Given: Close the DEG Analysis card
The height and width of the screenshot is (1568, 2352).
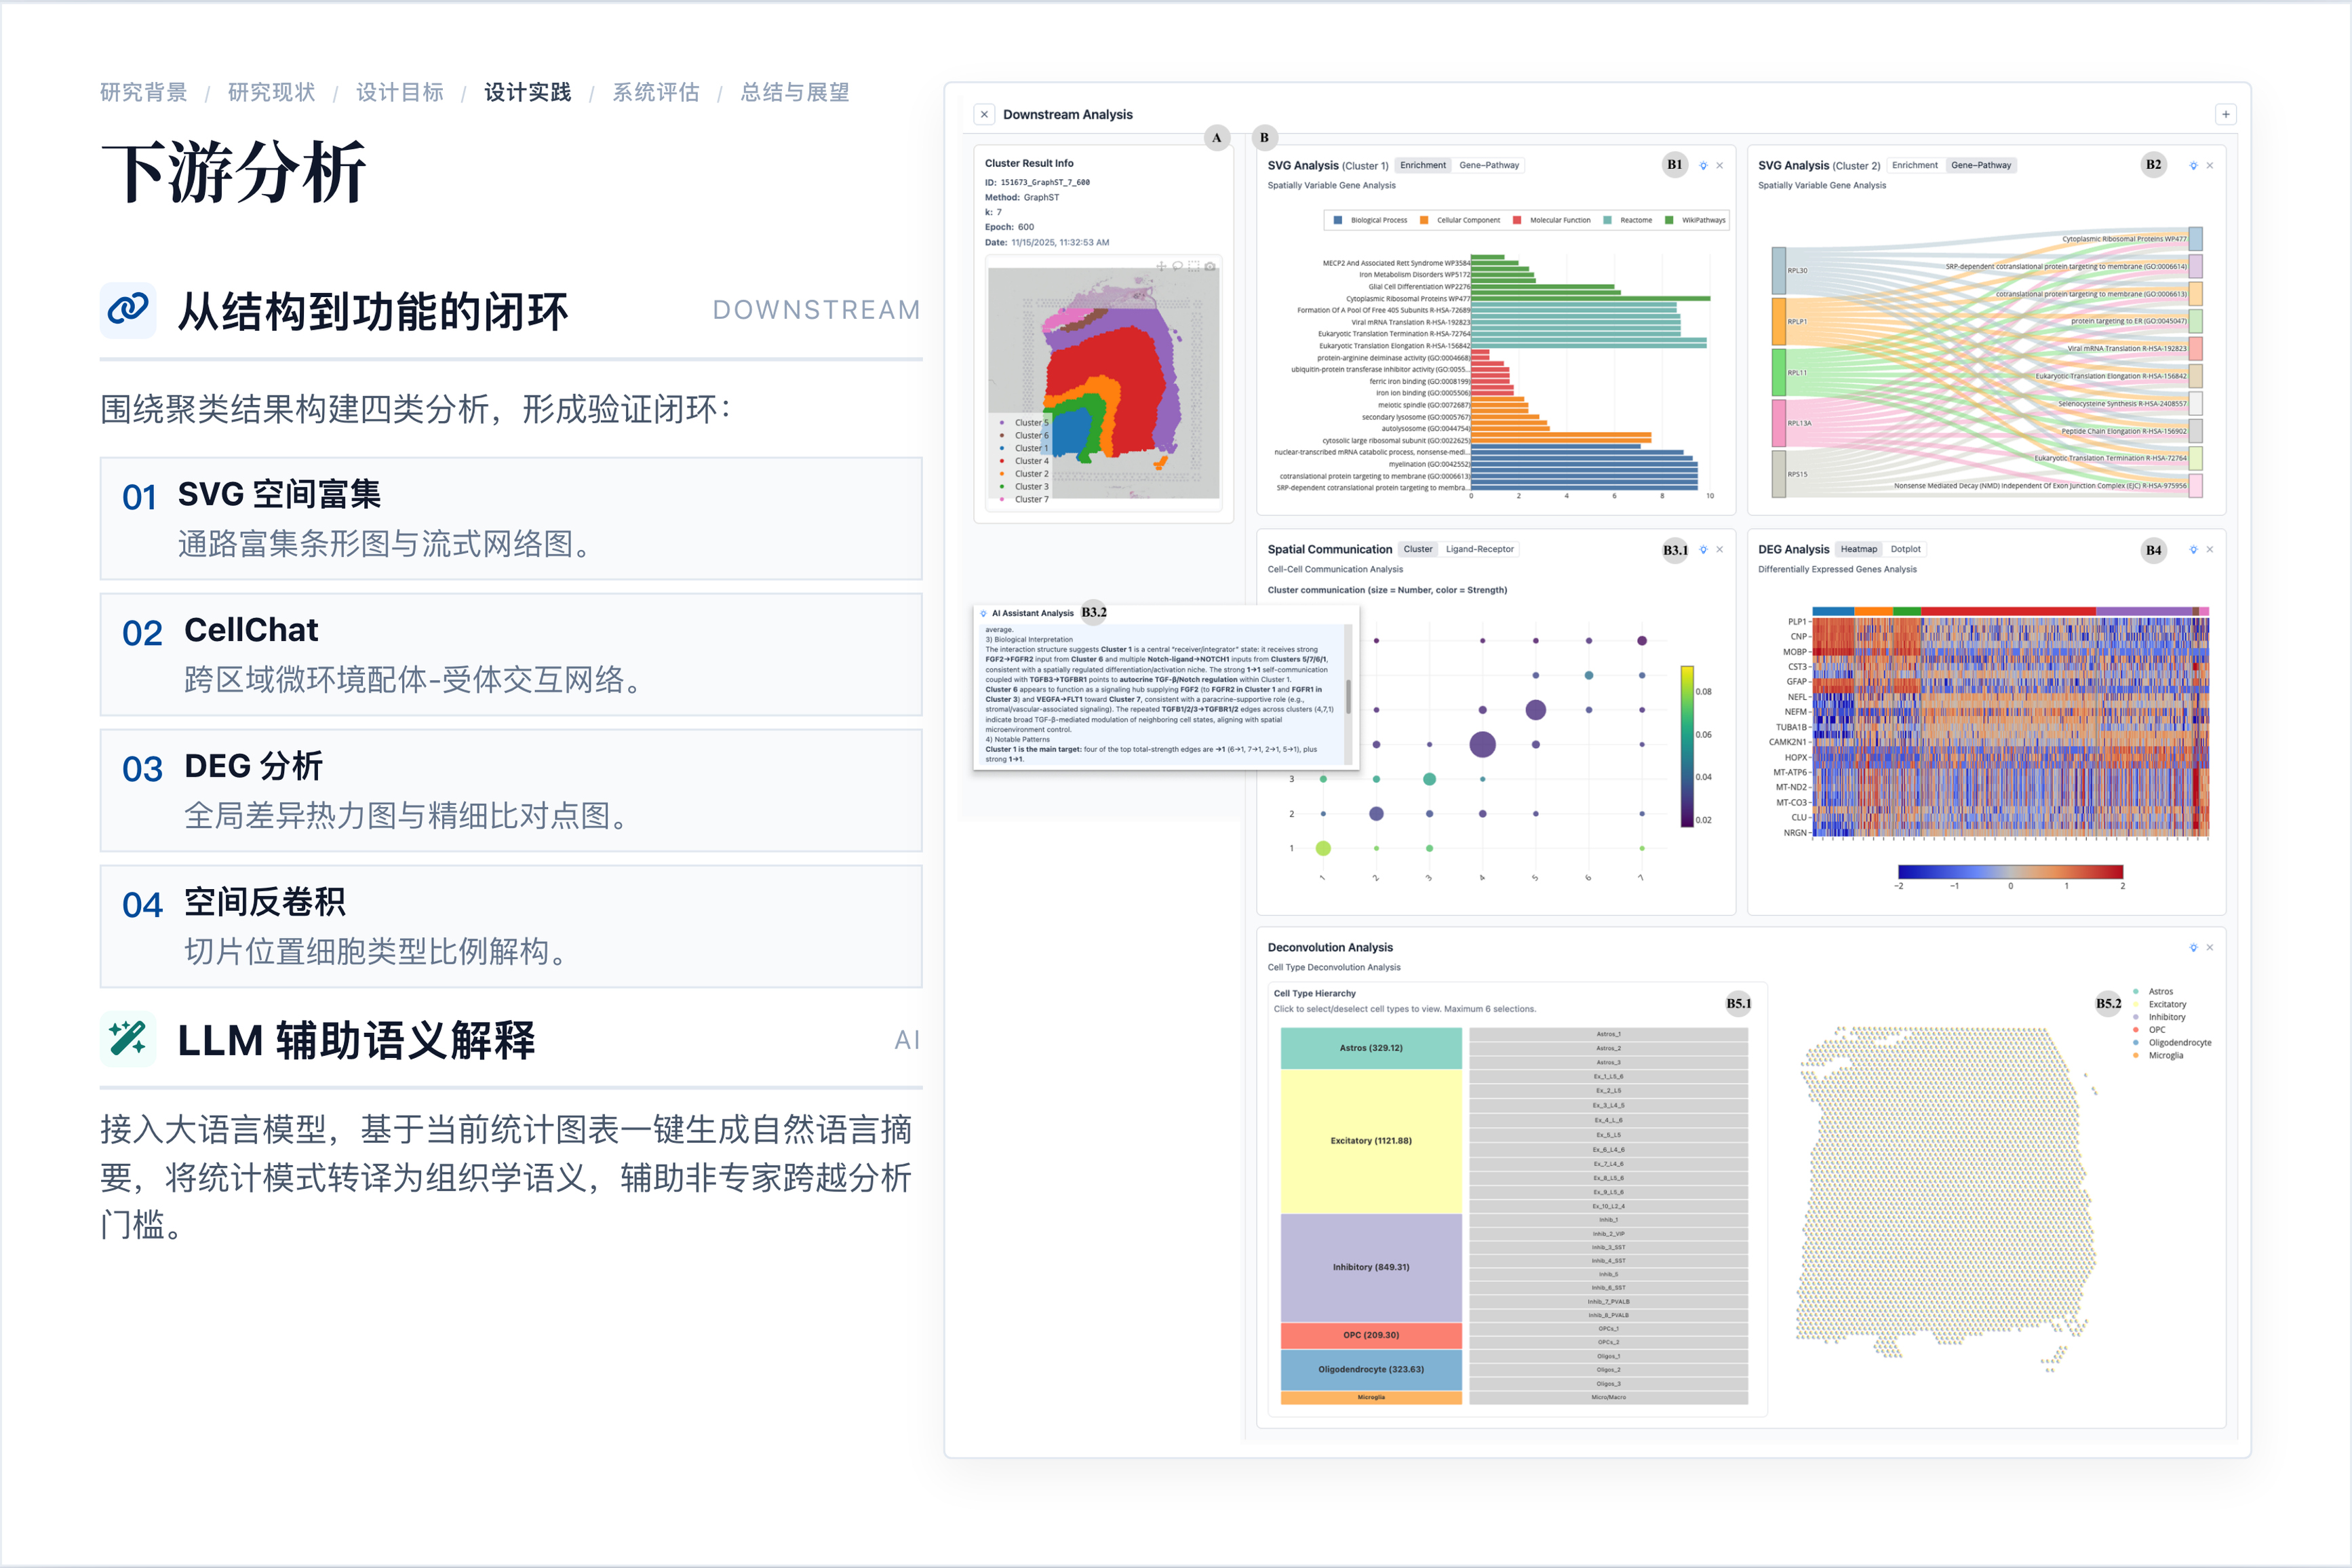Looking at the screenshot, I should (2210, 549).
